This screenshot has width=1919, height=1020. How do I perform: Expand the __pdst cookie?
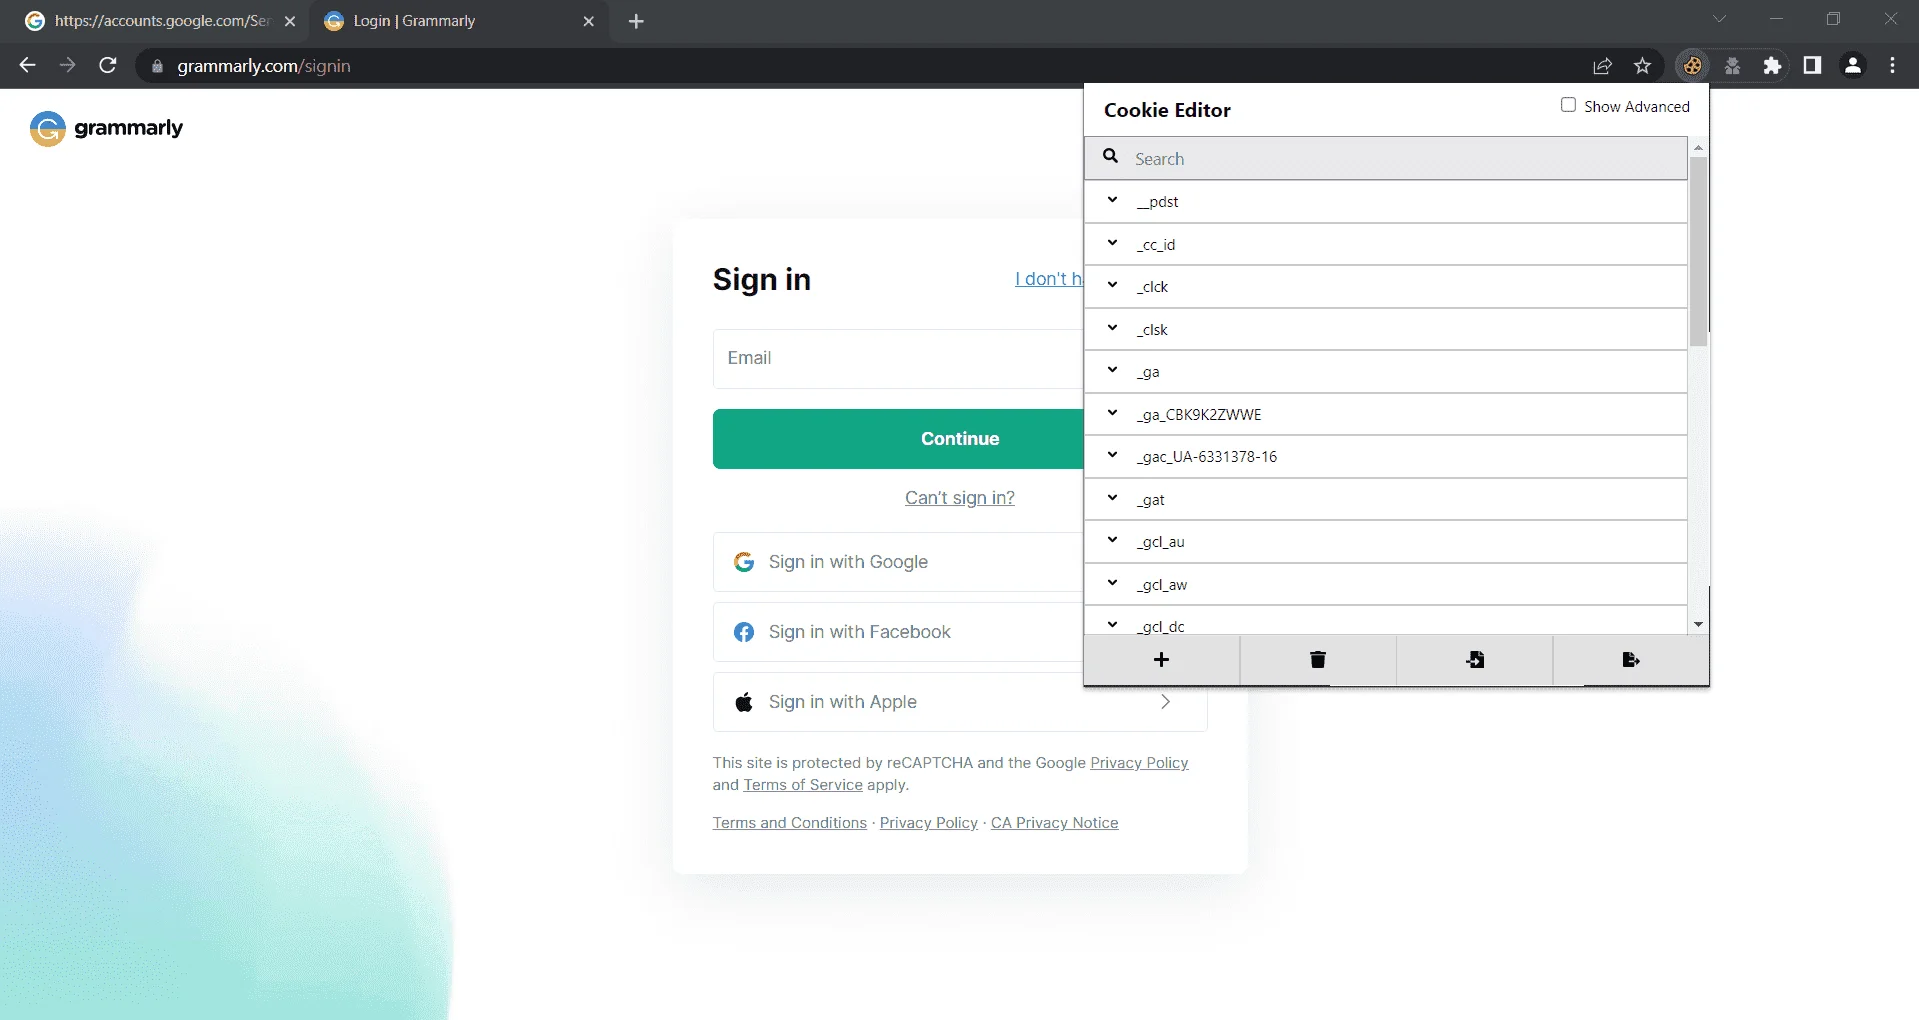[1385, 202]
